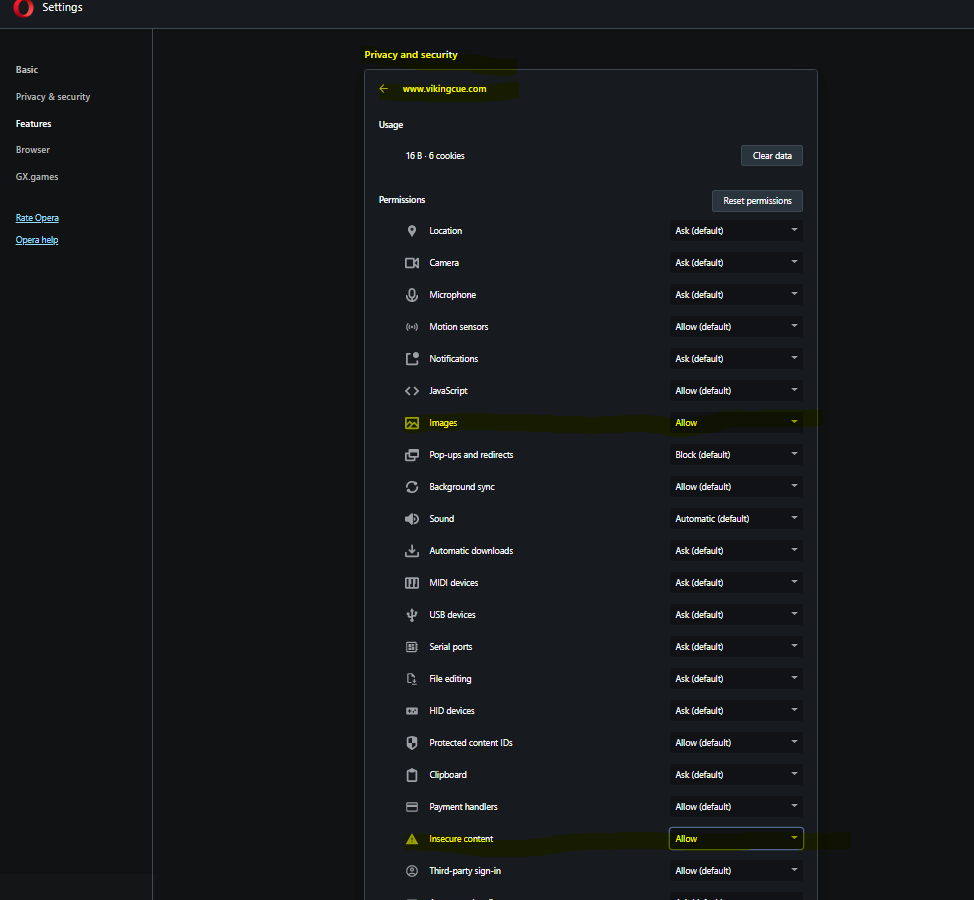Click the JavaScript code brackets icon
Image resolution: width=974 pixels, height=900 pixels.
pyautogui.click(x=411, y=391)
